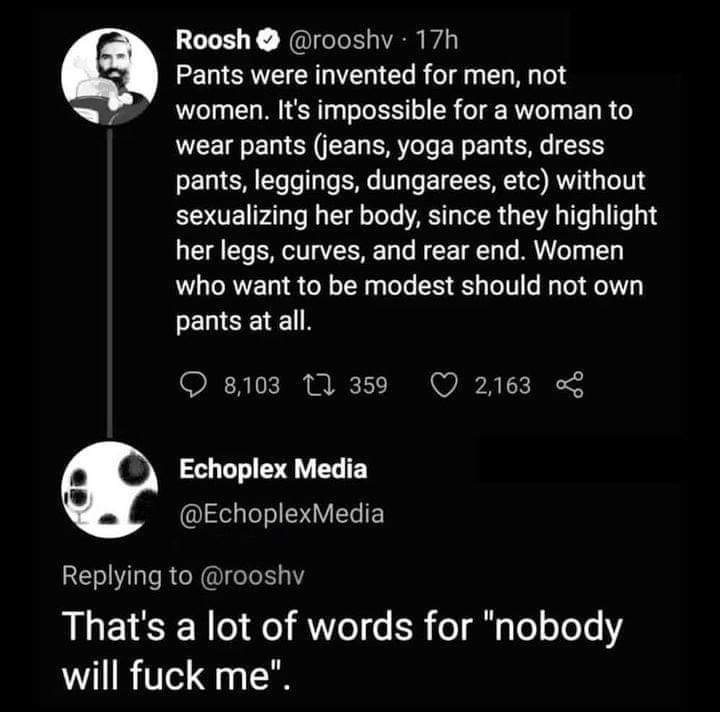Open the share icon on Roosh tweet
This screenshot has height=712, width=720.
(570, 385)
